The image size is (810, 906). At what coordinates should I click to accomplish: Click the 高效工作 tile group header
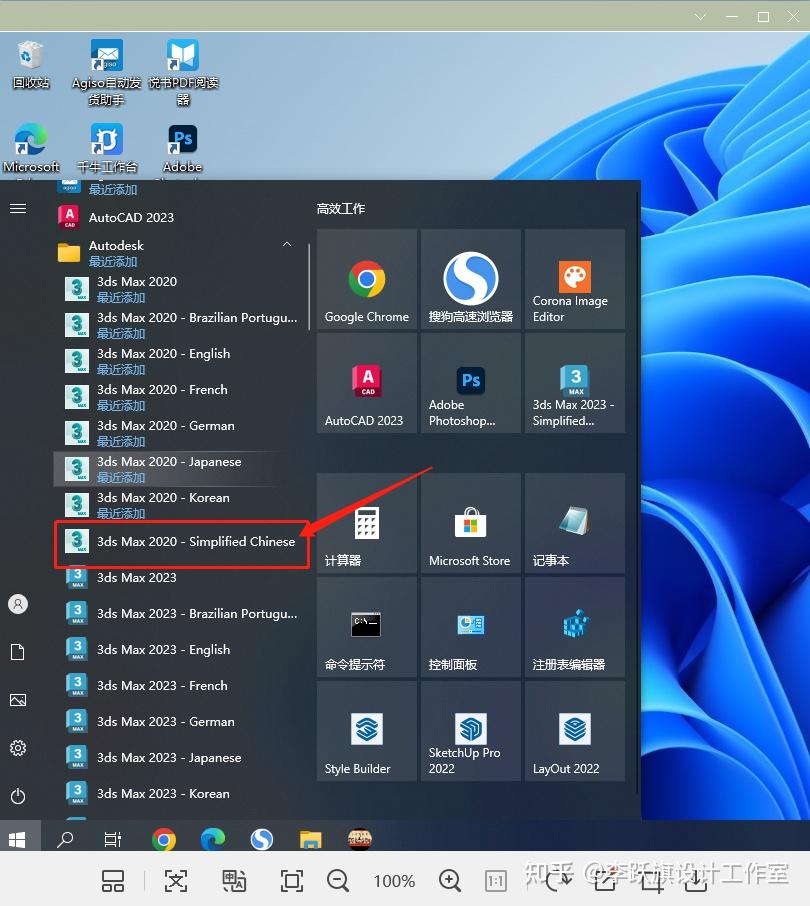(x=341, y=209)
